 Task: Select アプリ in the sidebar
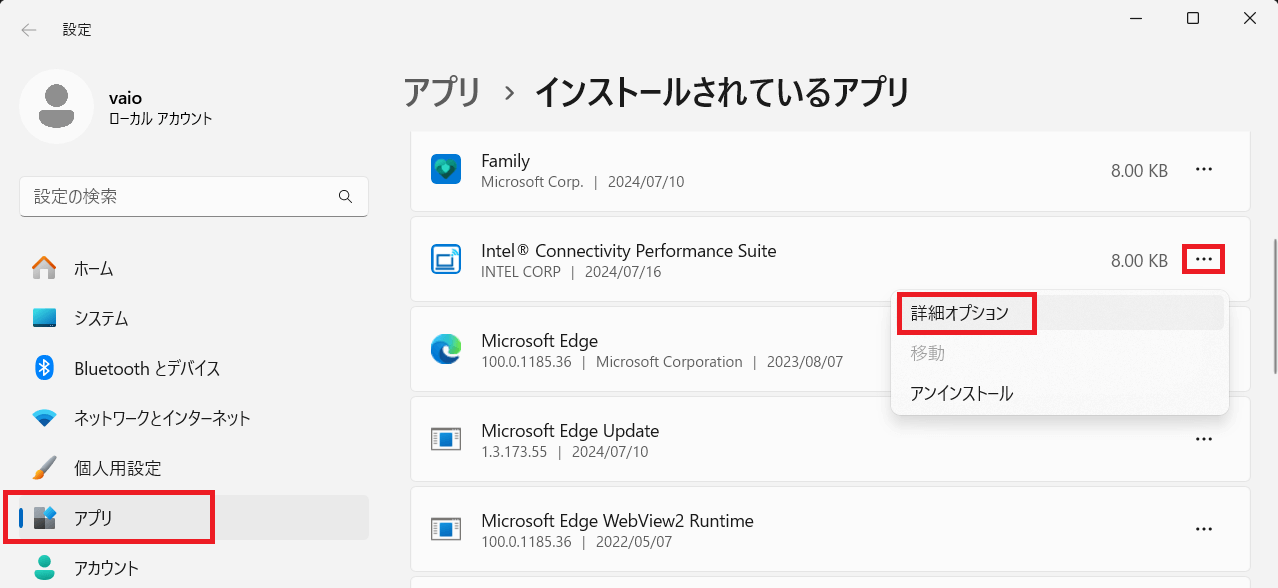pos(194,517)
